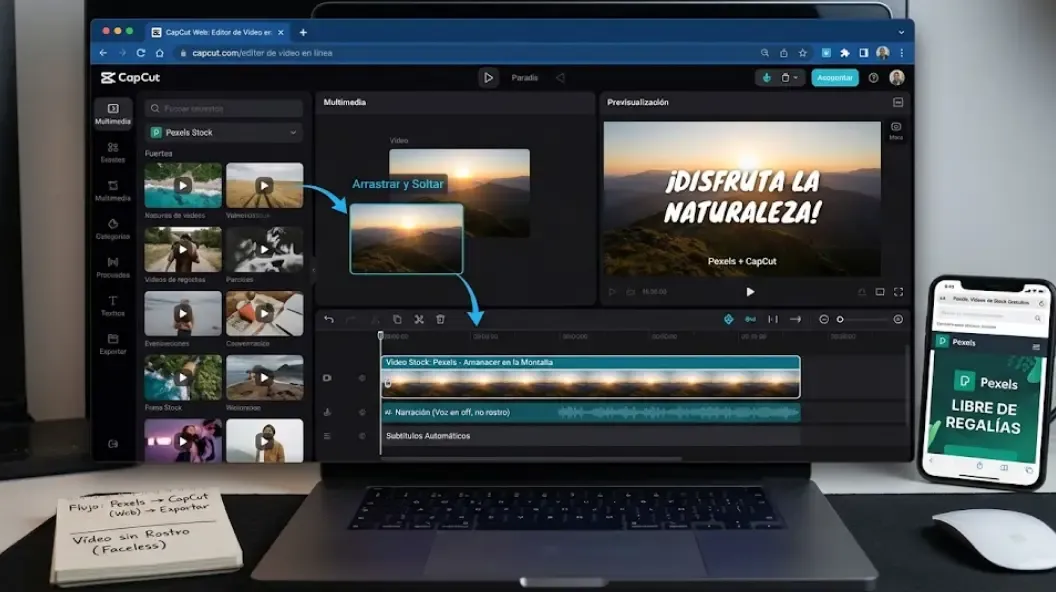Click the browser back arrow
Screen dimensions: 1056x592
pos(103,53)
